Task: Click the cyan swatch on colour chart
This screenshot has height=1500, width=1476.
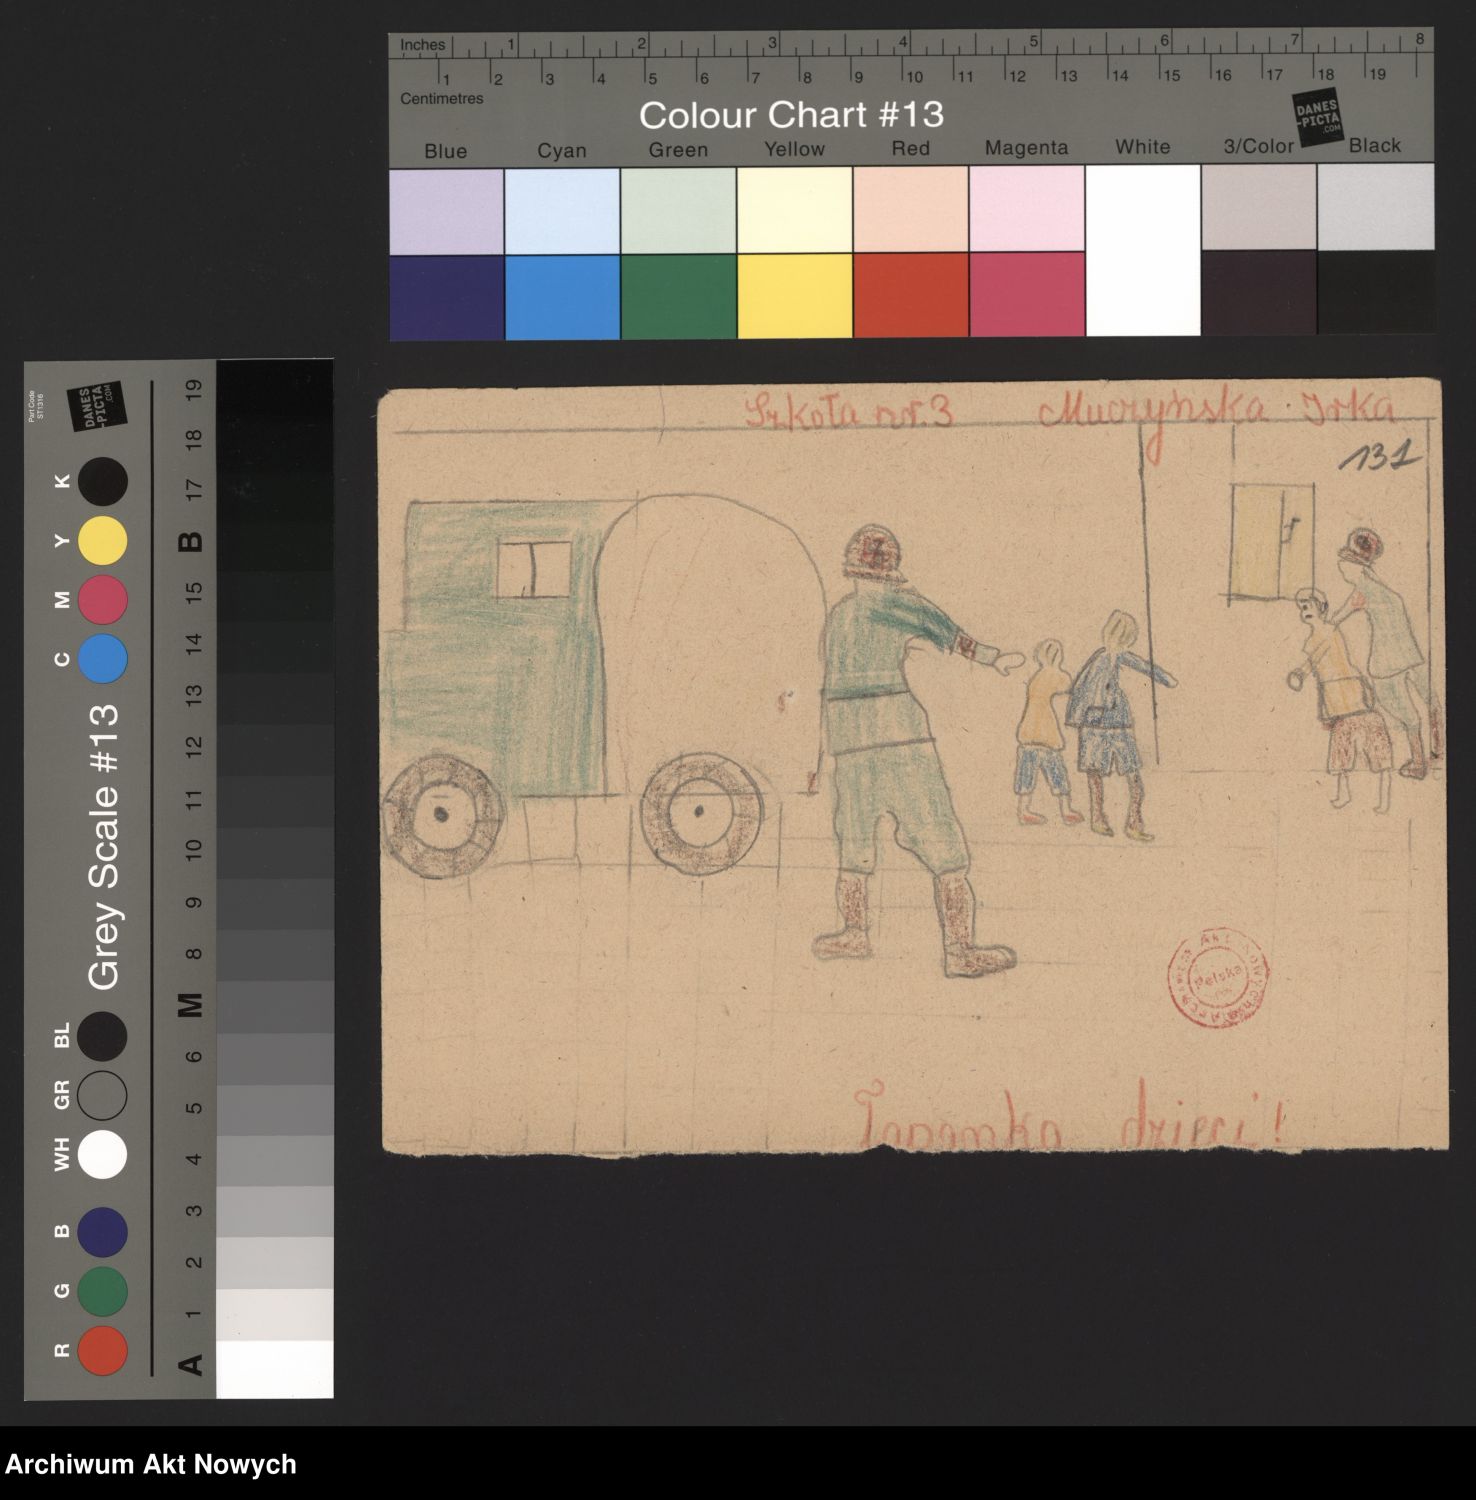Action: pos(562,297)
